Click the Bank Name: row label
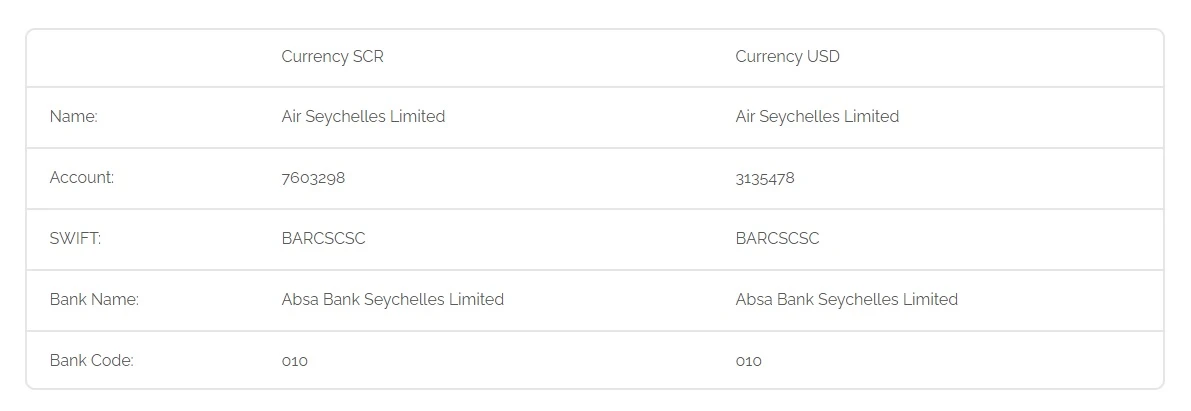 pos(94,300)
